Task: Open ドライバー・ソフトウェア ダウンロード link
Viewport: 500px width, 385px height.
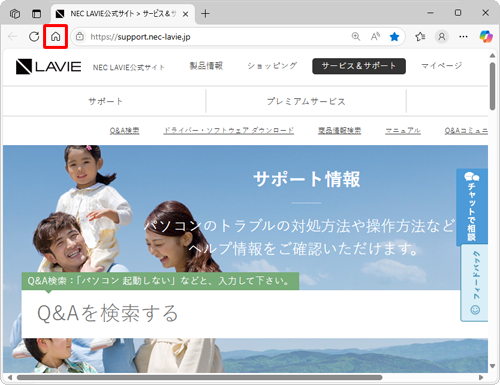Action: tap(229, 131)
